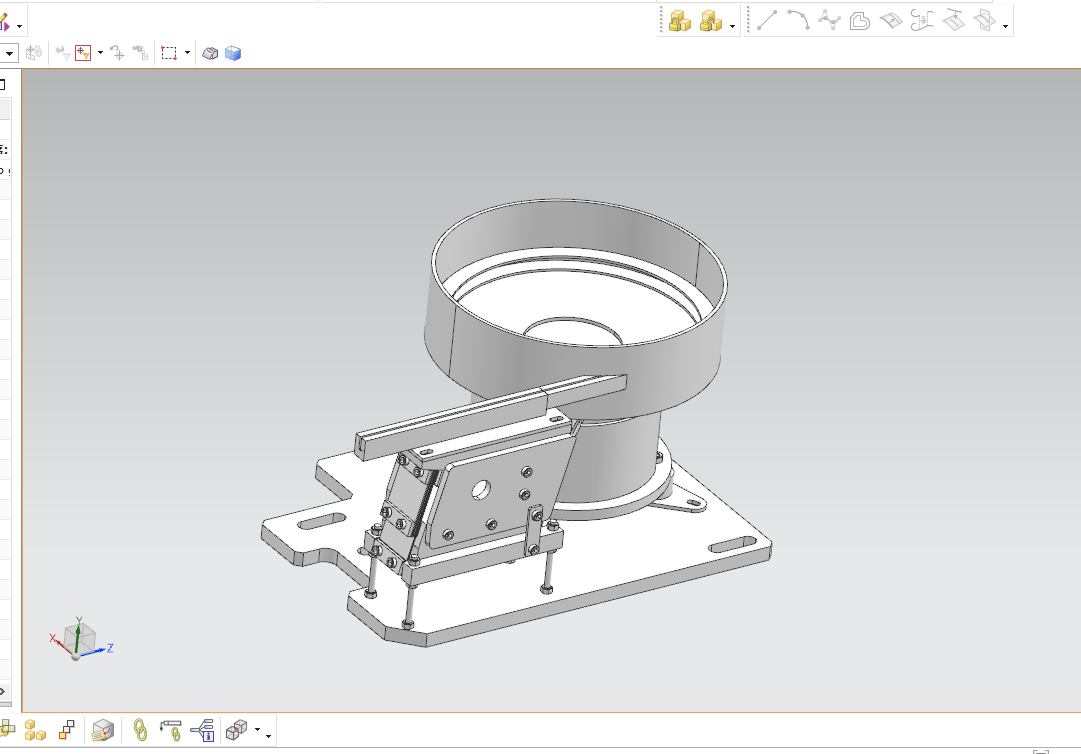
Task: Select the Line curve tool
Action: (x=767, y=21)
